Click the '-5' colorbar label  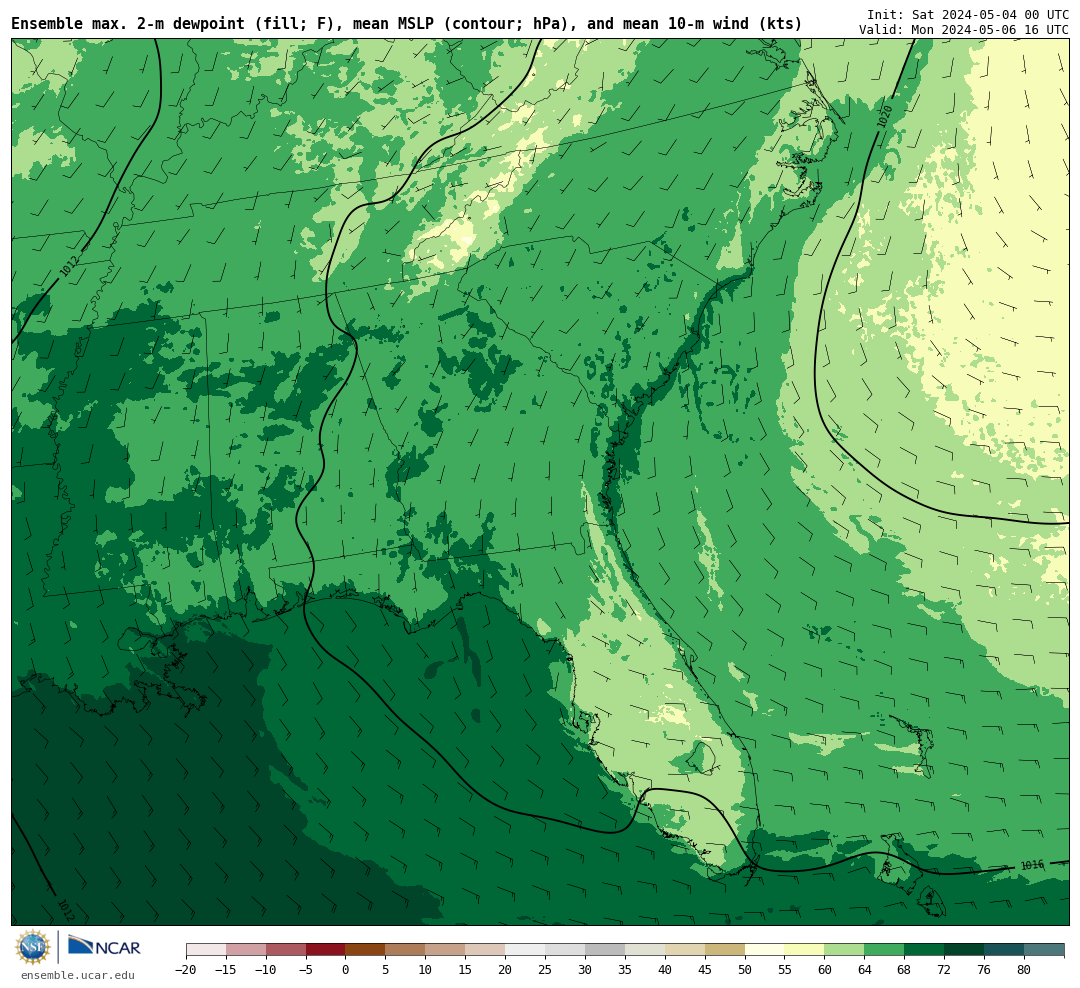click(306, 969)
